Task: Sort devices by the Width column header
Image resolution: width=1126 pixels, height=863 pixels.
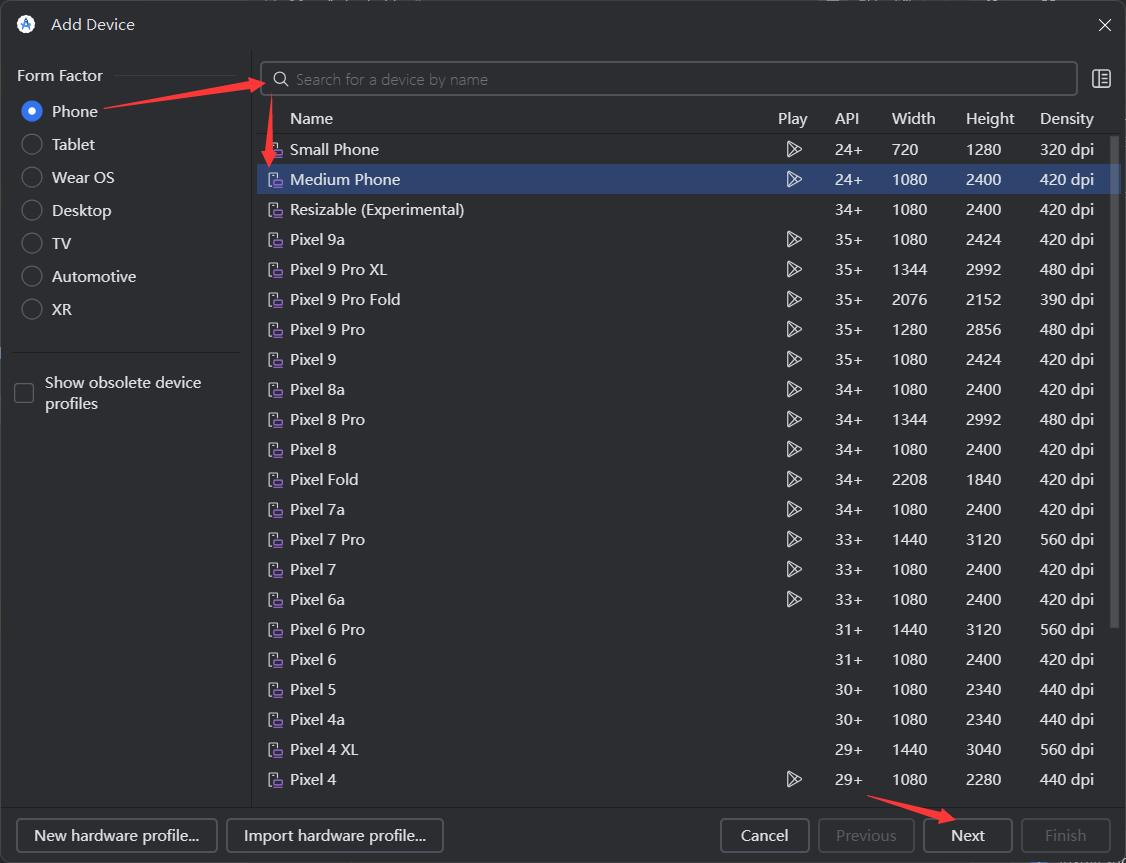Action: 913,118
